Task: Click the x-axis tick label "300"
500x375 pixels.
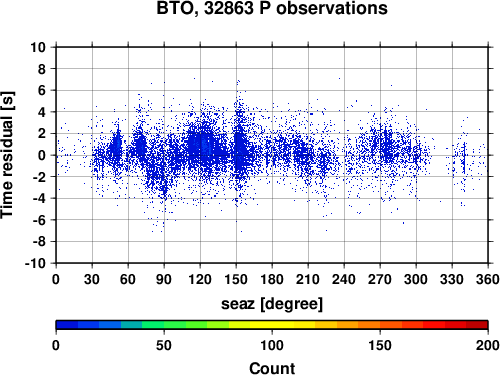Action: tap(416, 279)
